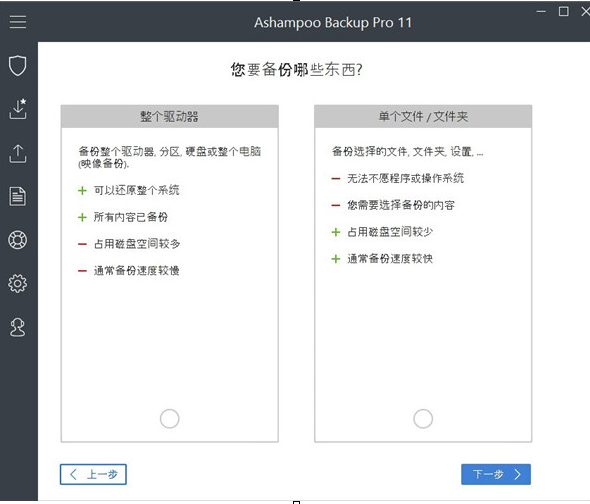Select the 单个文件 / 文件夹 radio button
The image size is (590, 504).
click(x=423, y=419)
